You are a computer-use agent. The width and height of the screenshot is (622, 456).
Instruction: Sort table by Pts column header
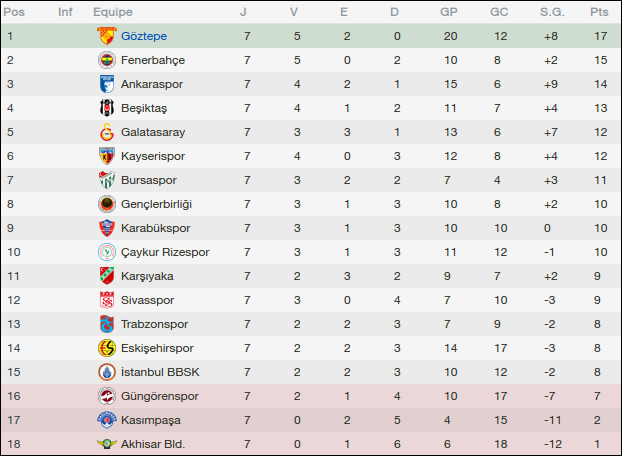pos(599,12)
